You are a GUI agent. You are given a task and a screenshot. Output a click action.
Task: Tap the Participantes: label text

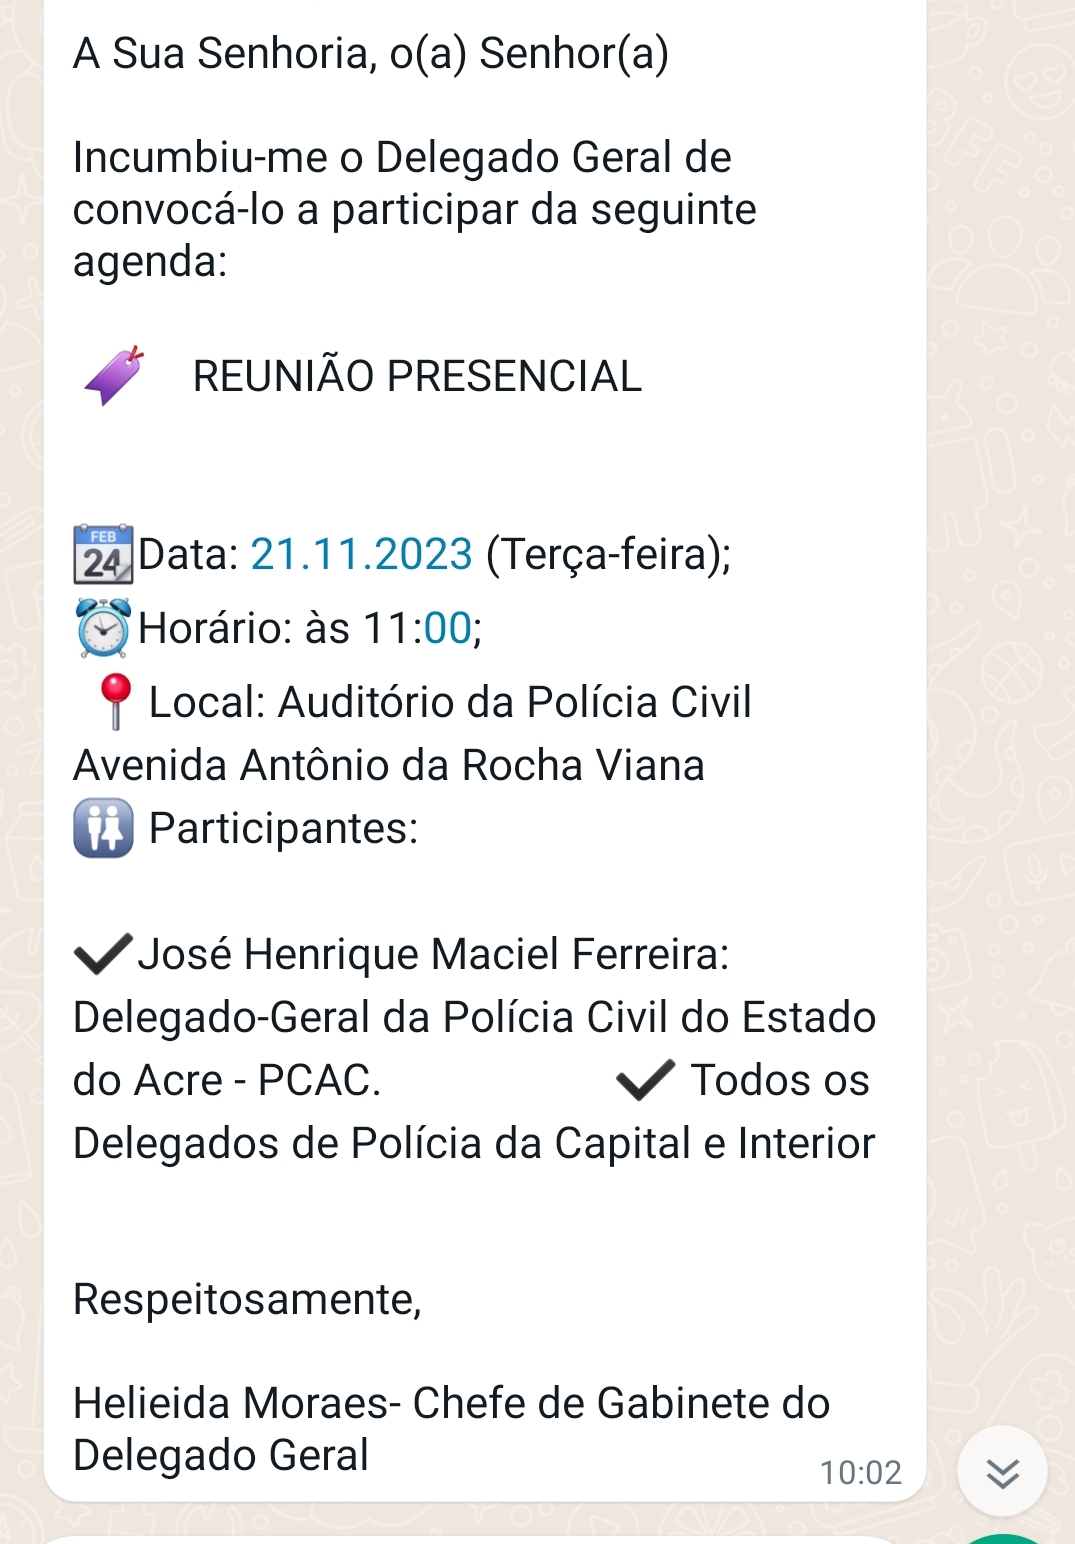[x=283, y=828]
